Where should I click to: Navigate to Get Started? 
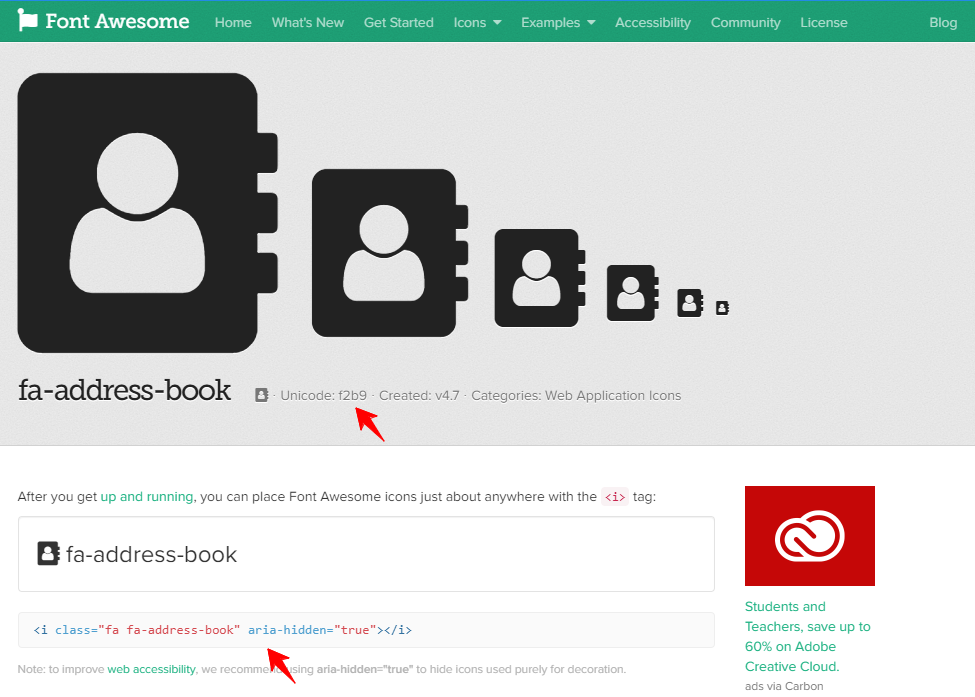[x=399, y=22]
